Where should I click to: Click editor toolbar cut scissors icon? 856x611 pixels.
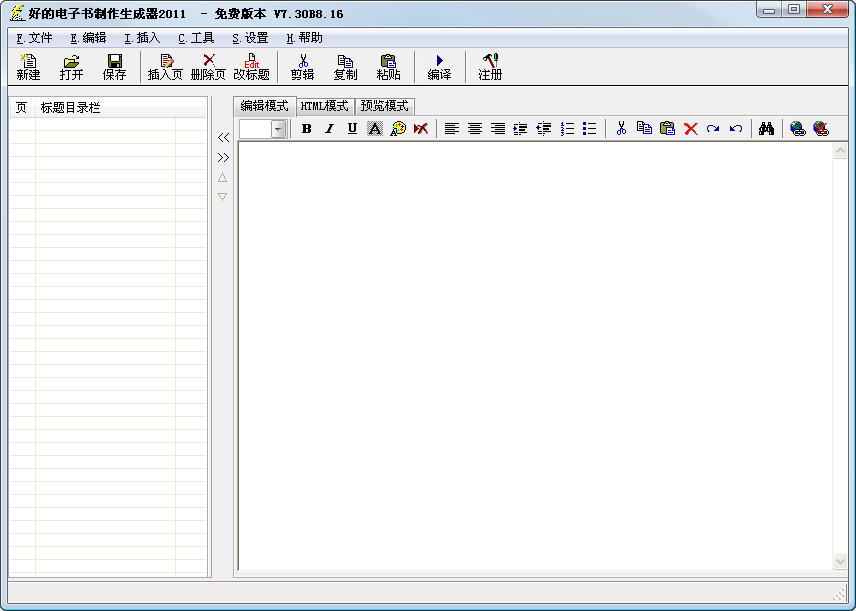(621, 129)
